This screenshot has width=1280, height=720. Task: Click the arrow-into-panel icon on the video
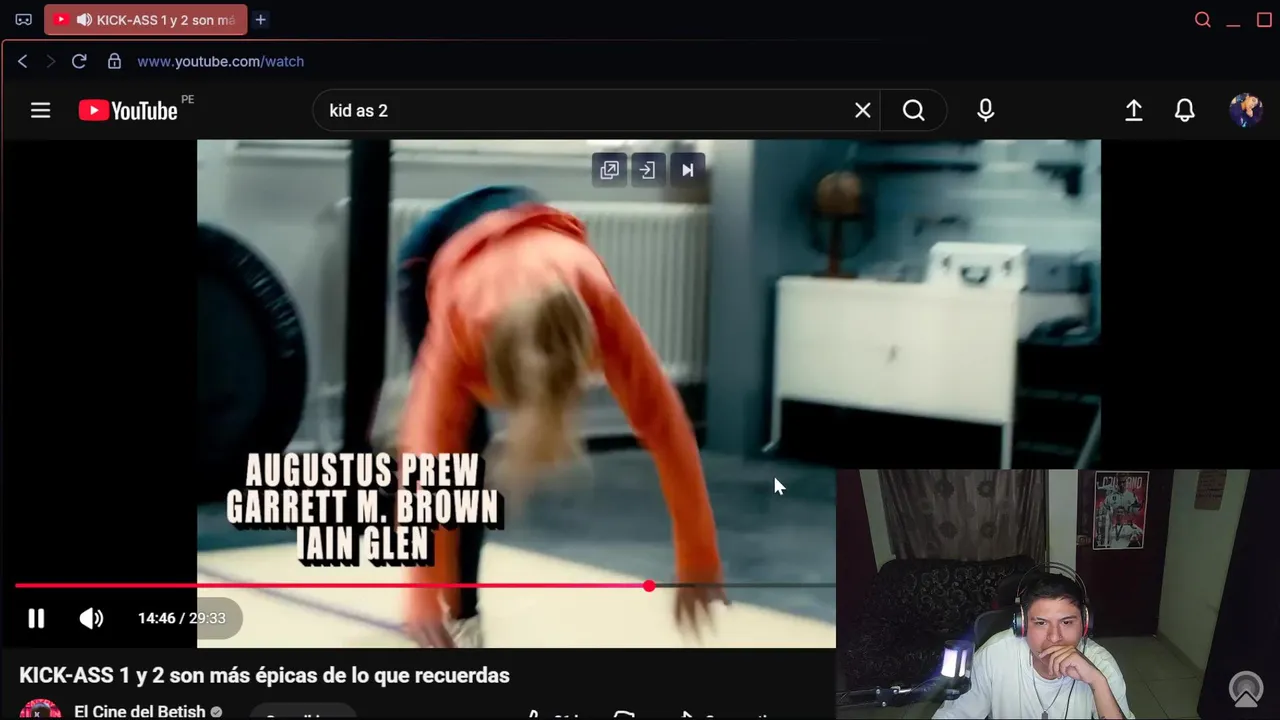pos(647,170)
